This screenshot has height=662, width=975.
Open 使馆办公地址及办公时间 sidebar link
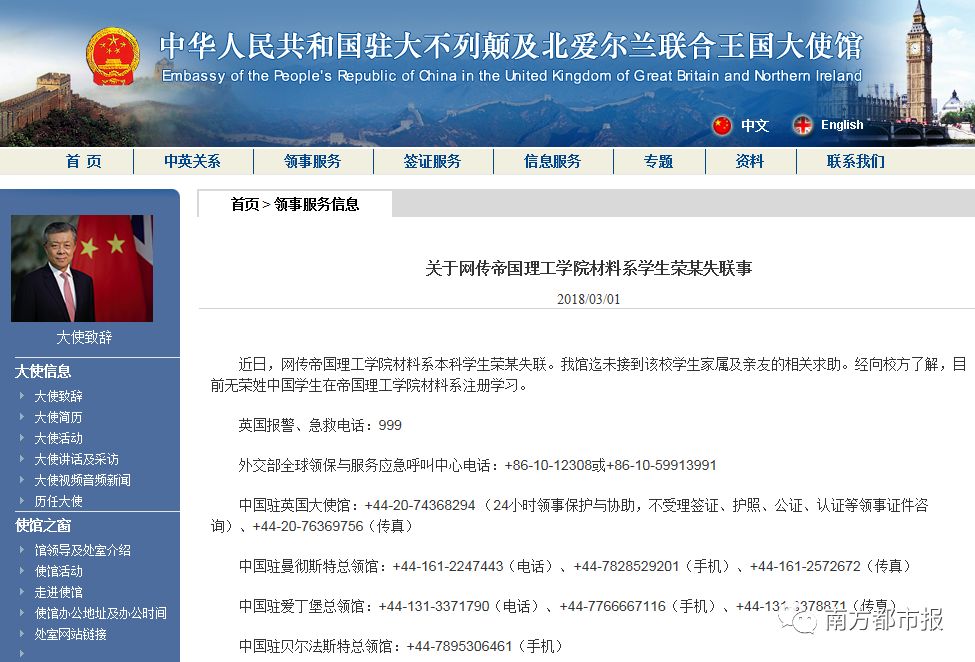[x=101, y=614]
